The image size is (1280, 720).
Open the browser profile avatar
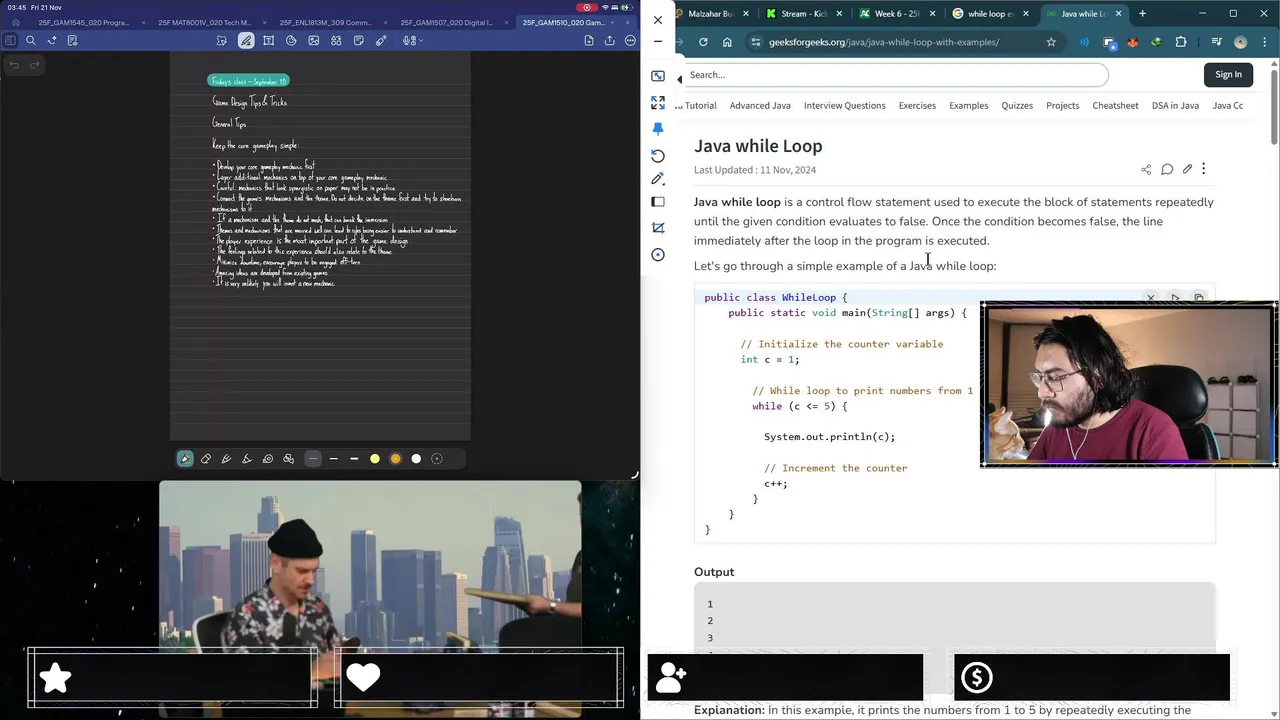(x=1241, y=42)
